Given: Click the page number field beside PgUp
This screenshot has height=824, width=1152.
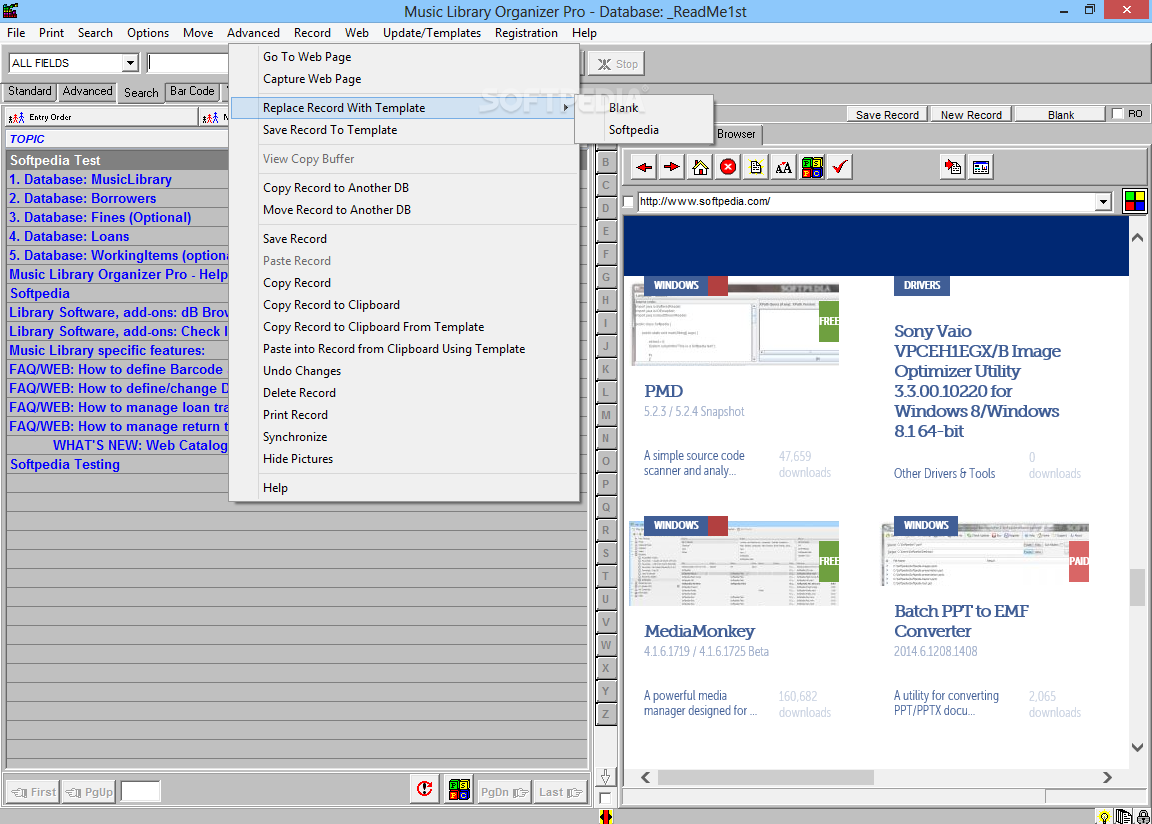Looking at the screenshot, I should tap(140, 791).
